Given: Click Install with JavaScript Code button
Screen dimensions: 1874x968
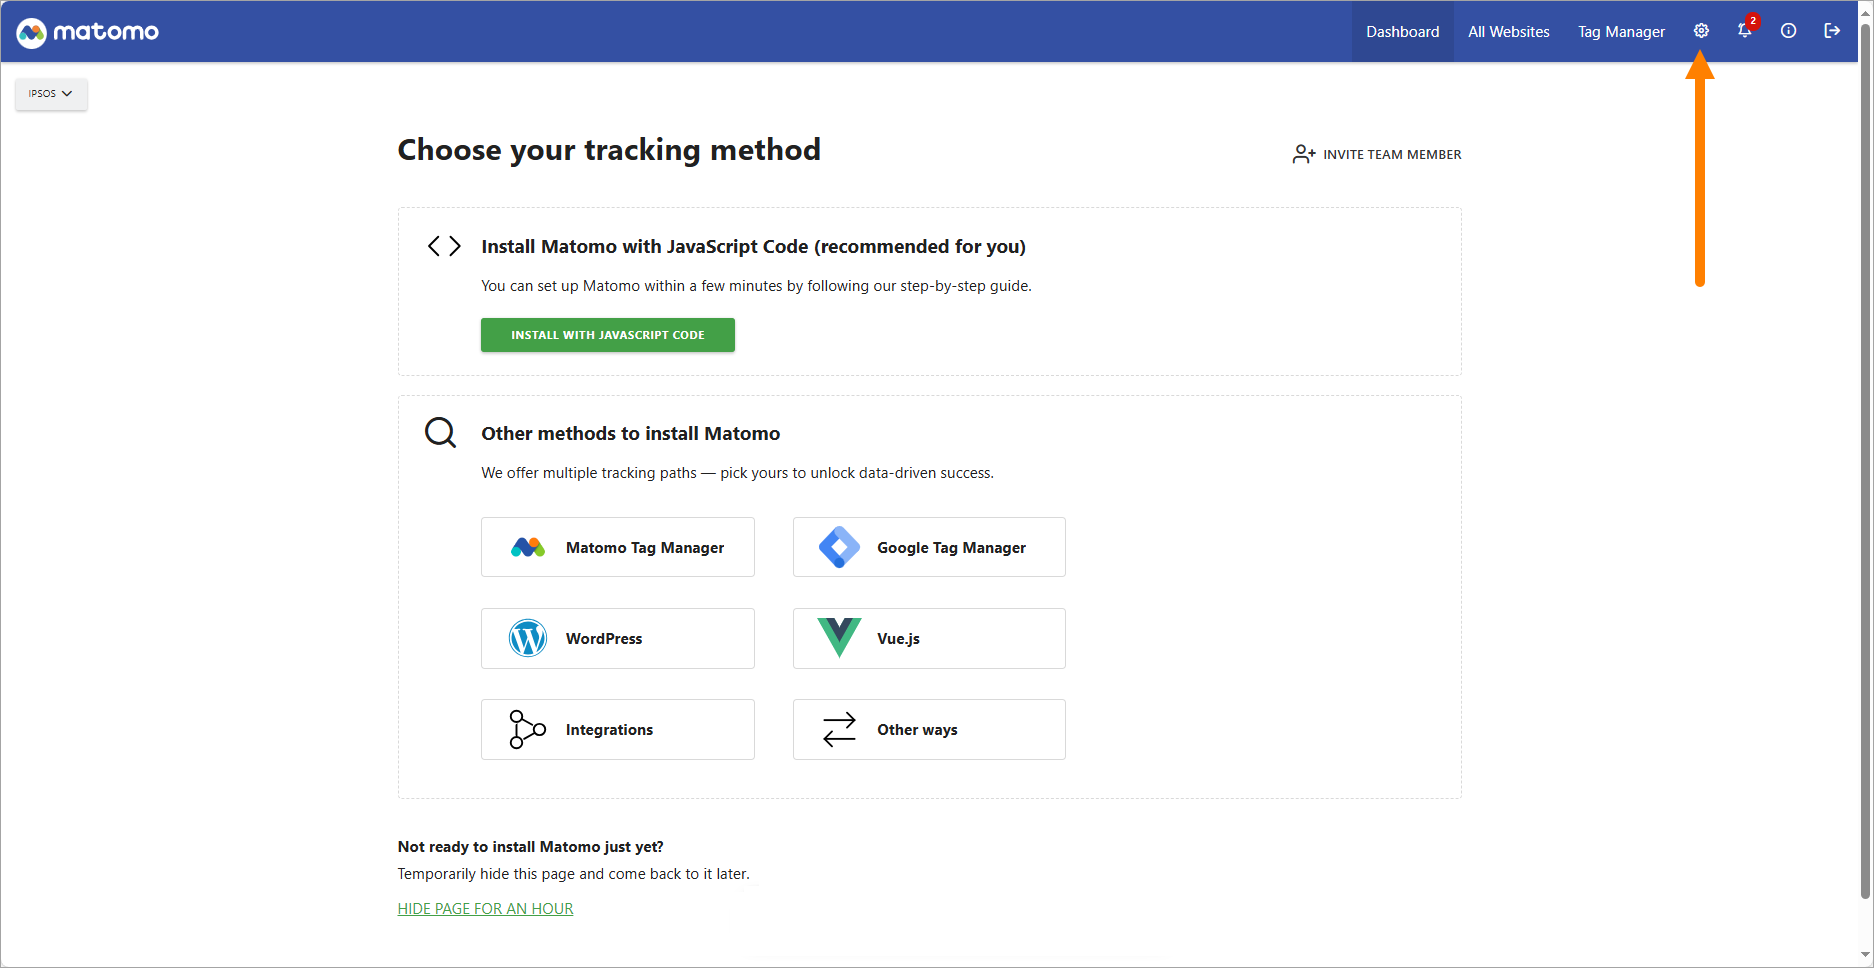Looking at the screenshot, I should point(608,335).
